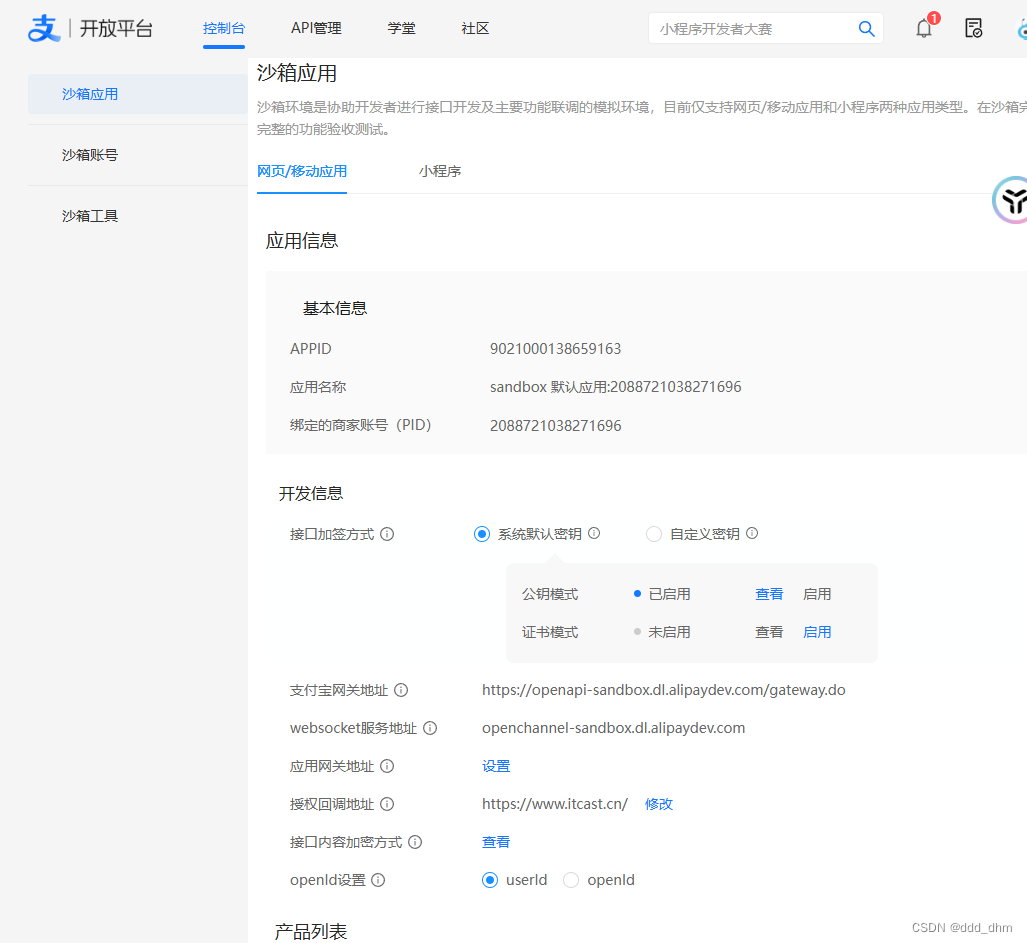Select the openId radio option
The width and height of the screenshot is (1027, 943).
(x=570, y=880)
